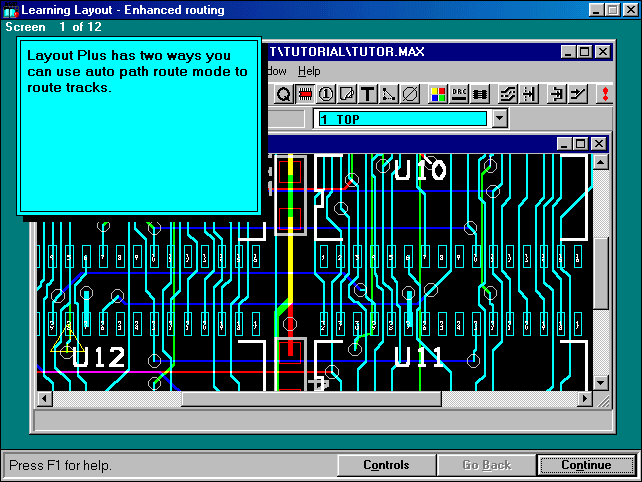The image size is (642, 482).
Task: Select the Obstacle tool icon
Action: (x=347, y=95)
